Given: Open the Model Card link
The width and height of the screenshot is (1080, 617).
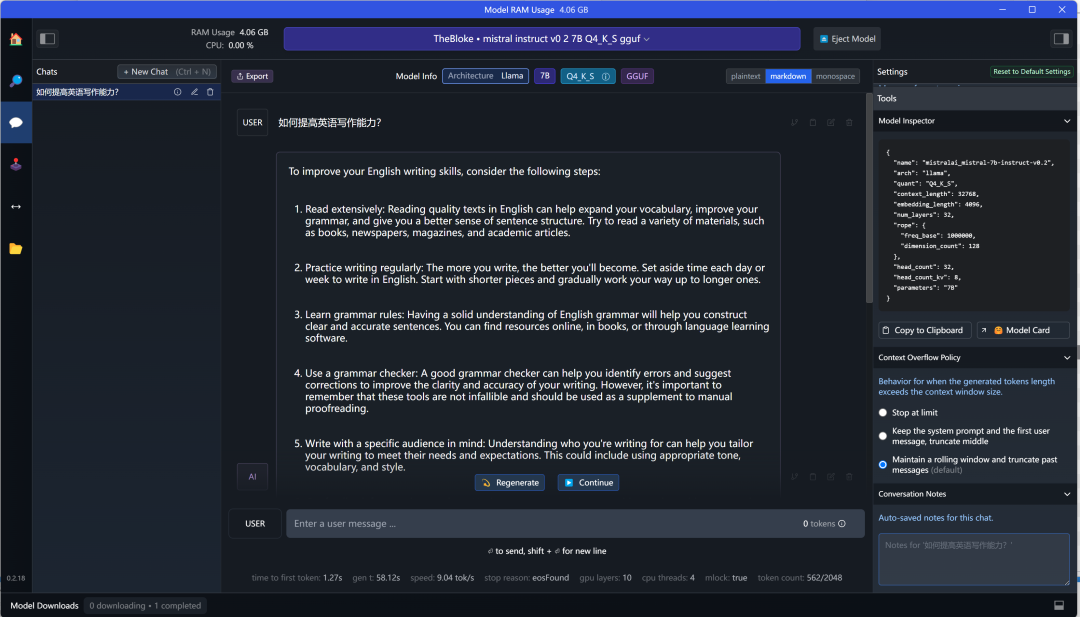Looking at the screenshot, I should [x=1023, y=330].
